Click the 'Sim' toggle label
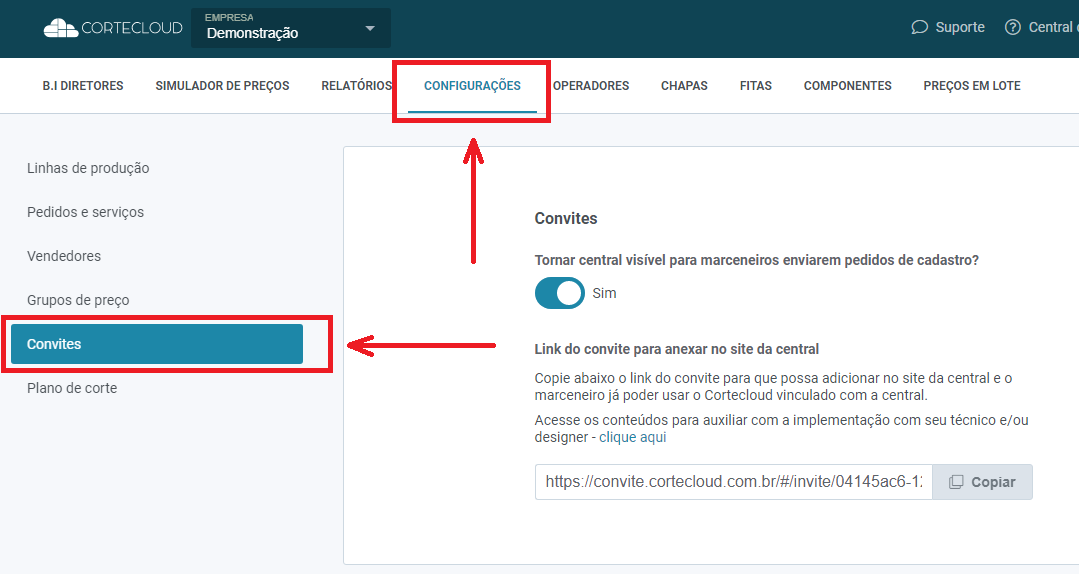This screenshot has height=574, width=1079. 604,293
